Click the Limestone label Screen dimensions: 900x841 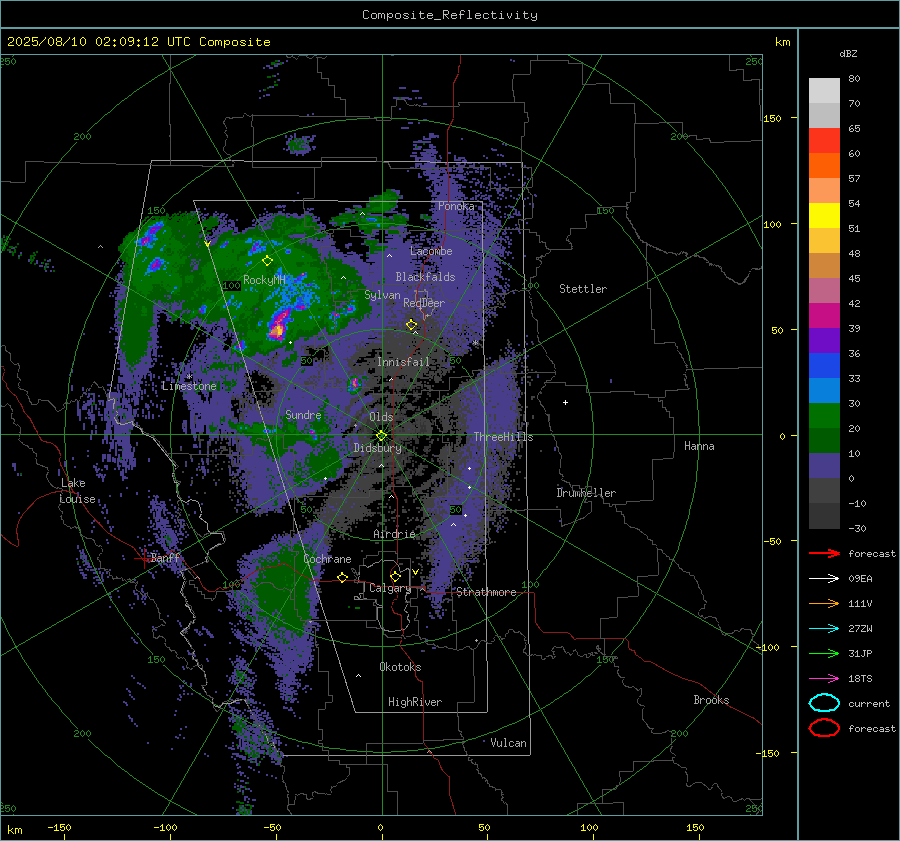(189, 386)
